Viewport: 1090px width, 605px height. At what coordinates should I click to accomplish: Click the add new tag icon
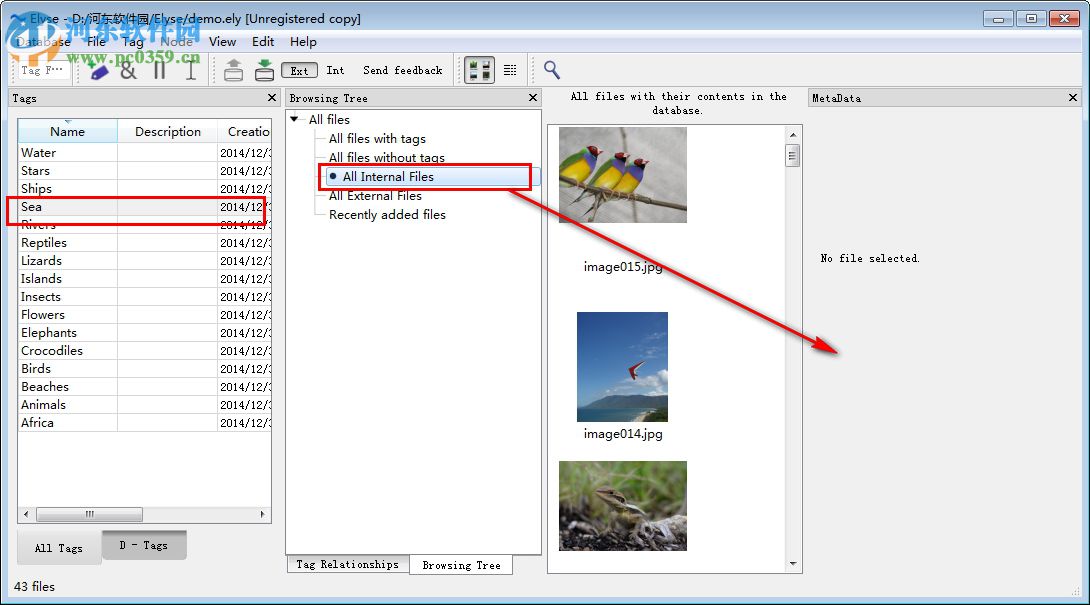[x=99, y=70]
